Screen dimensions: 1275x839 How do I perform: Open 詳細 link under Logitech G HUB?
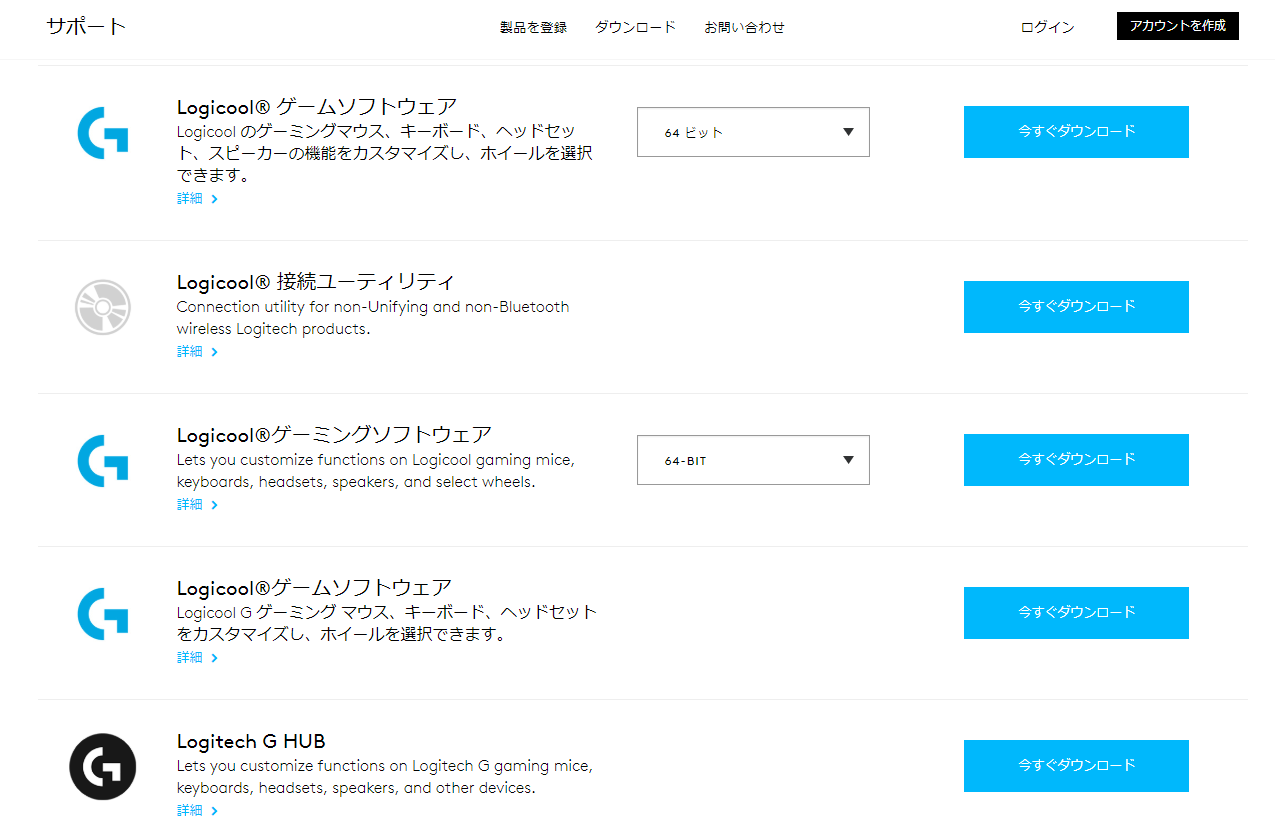click(197, 810)
